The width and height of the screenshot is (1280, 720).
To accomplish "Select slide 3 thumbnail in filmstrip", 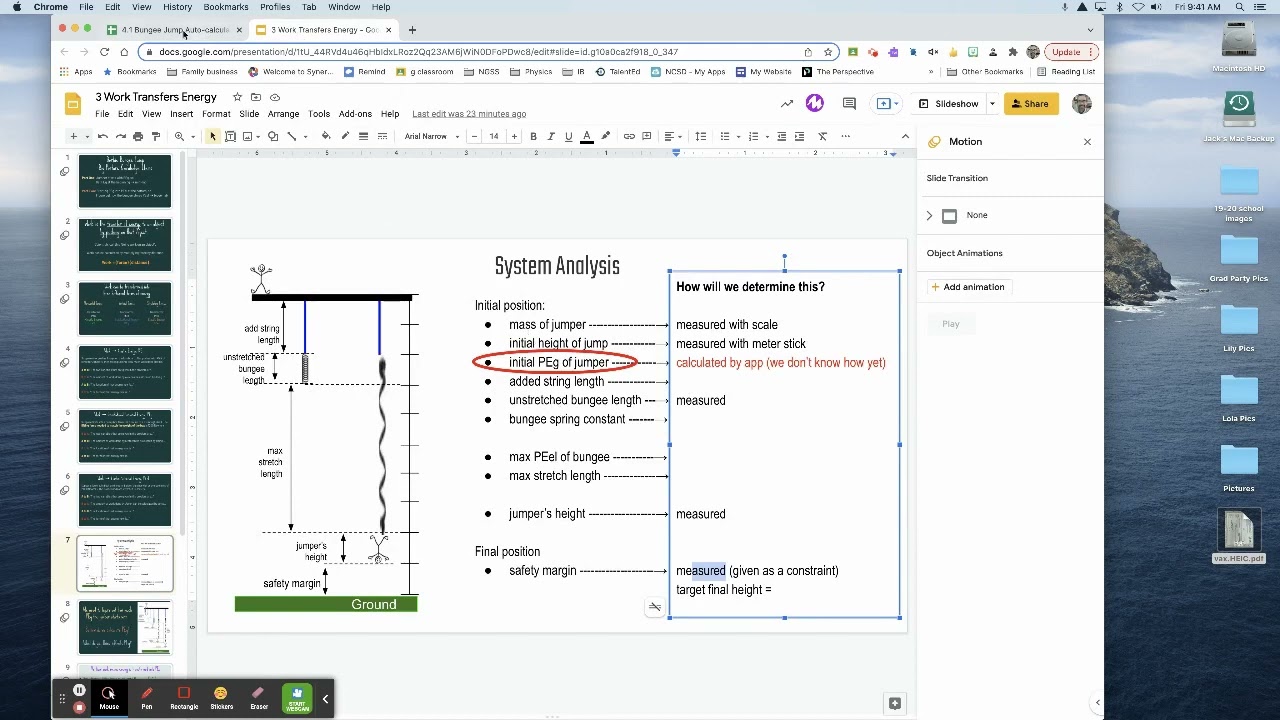I will coord(125,309).
